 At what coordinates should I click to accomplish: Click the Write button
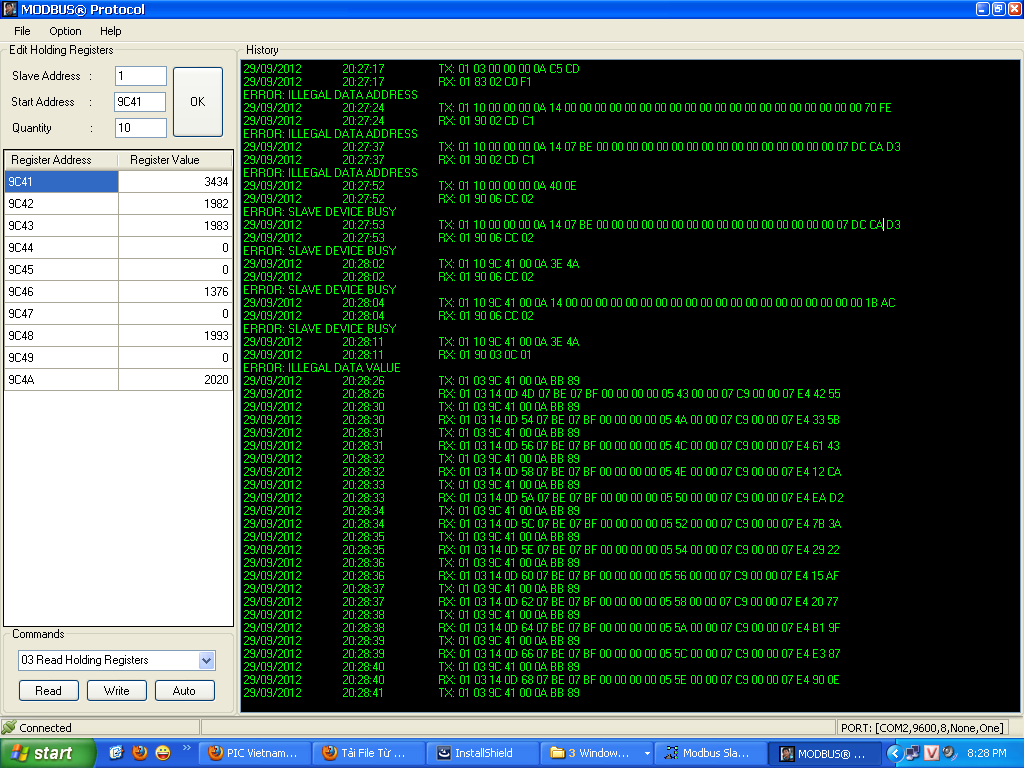116,690
